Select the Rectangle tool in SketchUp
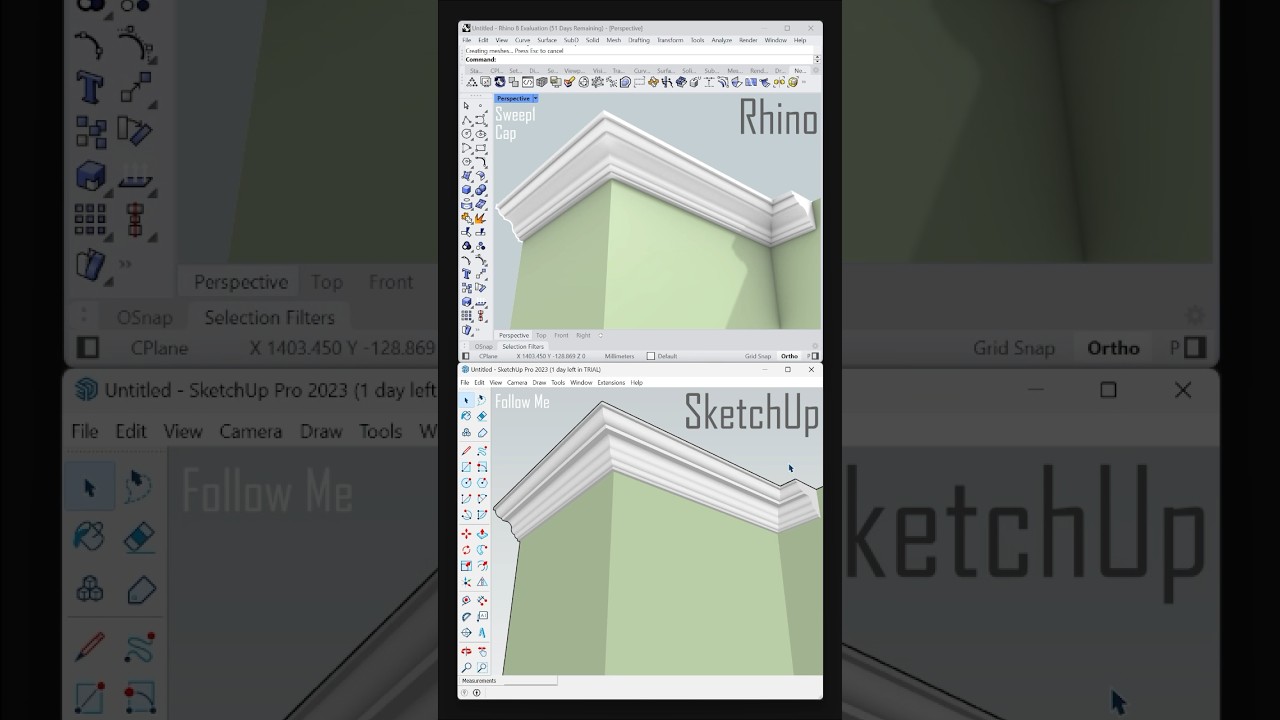 tap(466, 467)
